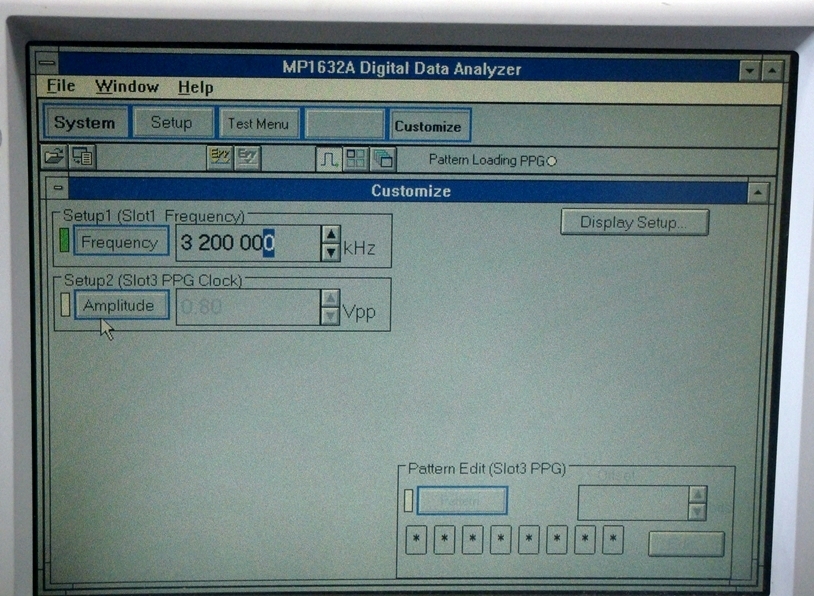Viewport: 814px width, 596px height.
Task: Click the 3 200 000 frequency field
Action: 248,242
